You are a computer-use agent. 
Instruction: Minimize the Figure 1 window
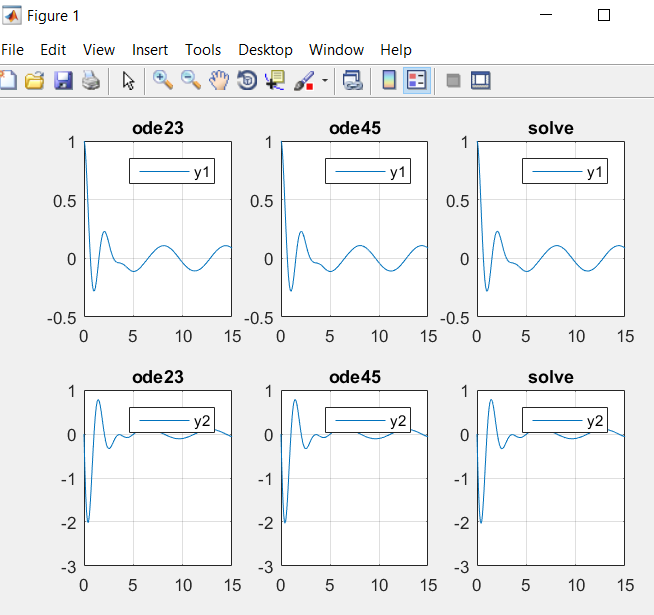[x=546, y=15]
